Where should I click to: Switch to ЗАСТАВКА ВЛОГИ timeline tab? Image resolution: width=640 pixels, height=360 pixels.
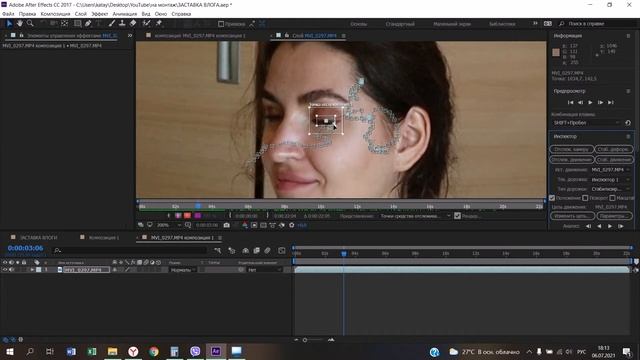click(x=38, y=238)
